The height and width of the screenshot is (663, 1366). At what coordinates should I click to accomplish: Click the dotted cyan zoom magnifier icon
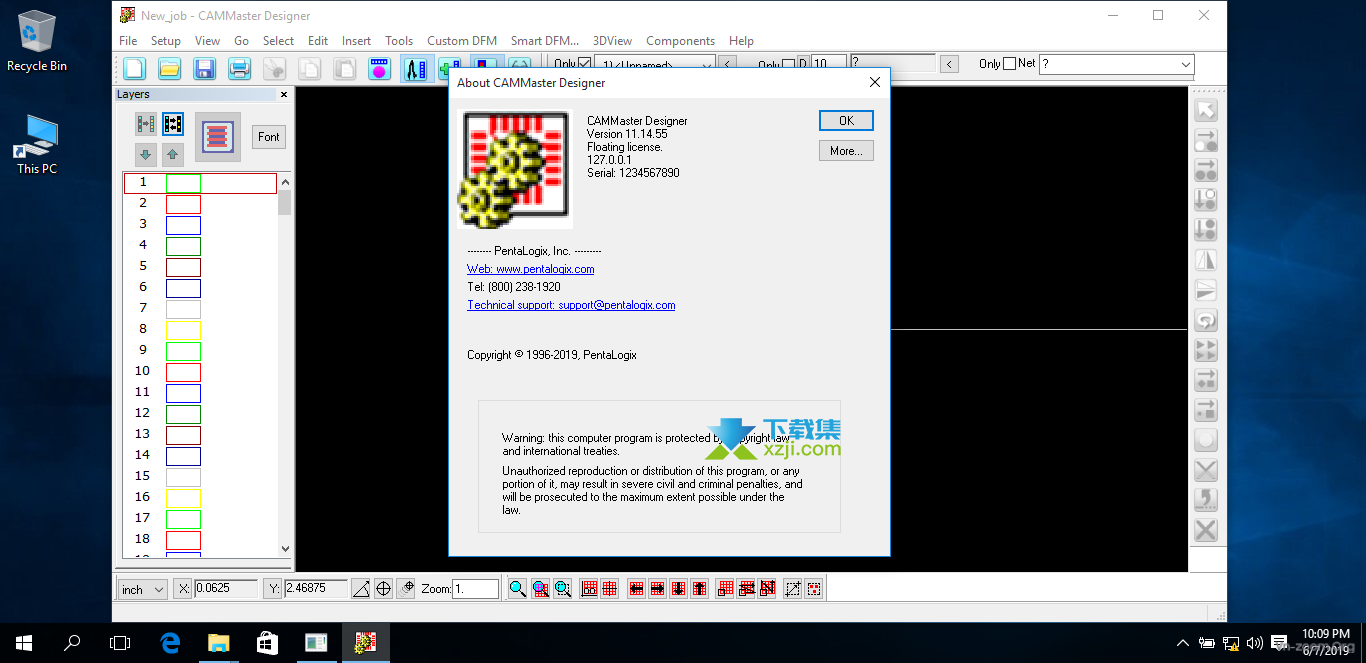563,588
